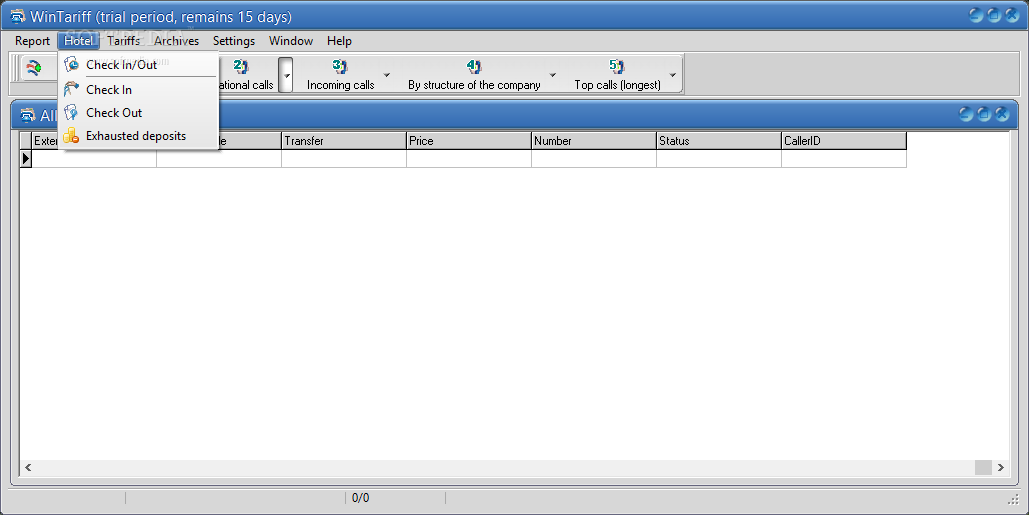Viewport: 1029px width, 515px height.
Task: Open the Window menu
Action: [x=291, y=41]
